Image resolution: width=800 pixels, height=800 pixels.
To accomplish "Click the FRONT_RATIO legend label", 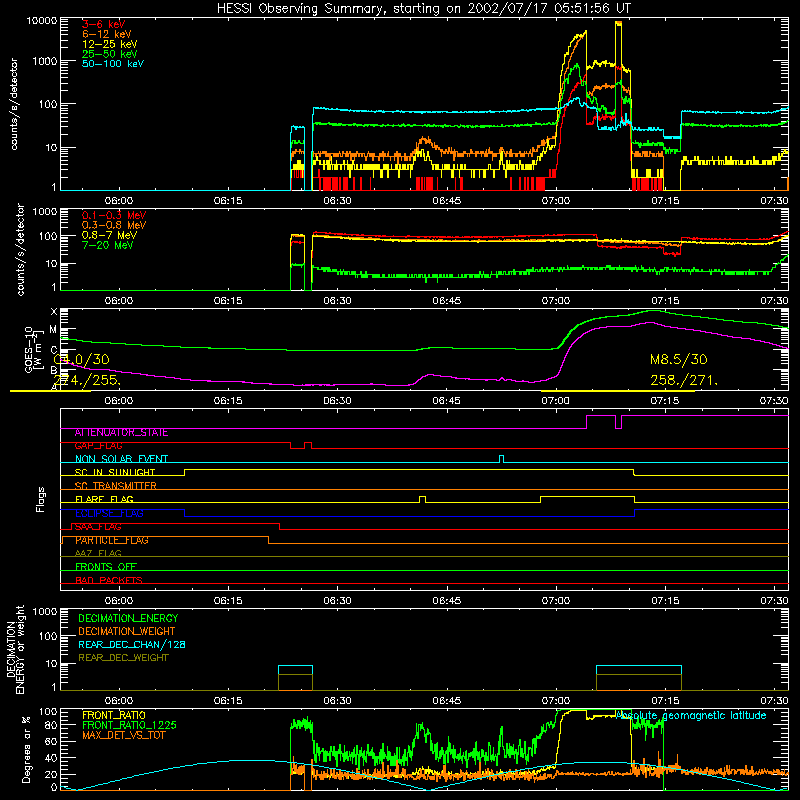I will (x=114, y=715).
